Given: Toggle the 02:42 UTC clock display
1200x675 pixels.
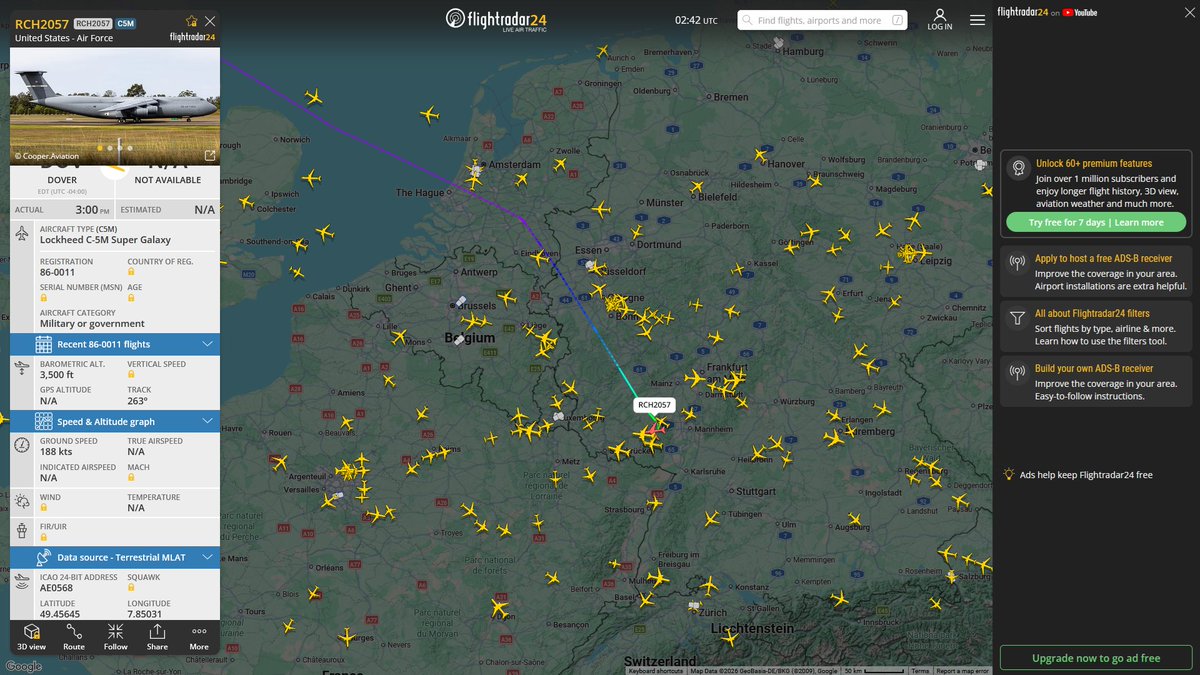Looking at the screenshot, I should coord(696,20).
